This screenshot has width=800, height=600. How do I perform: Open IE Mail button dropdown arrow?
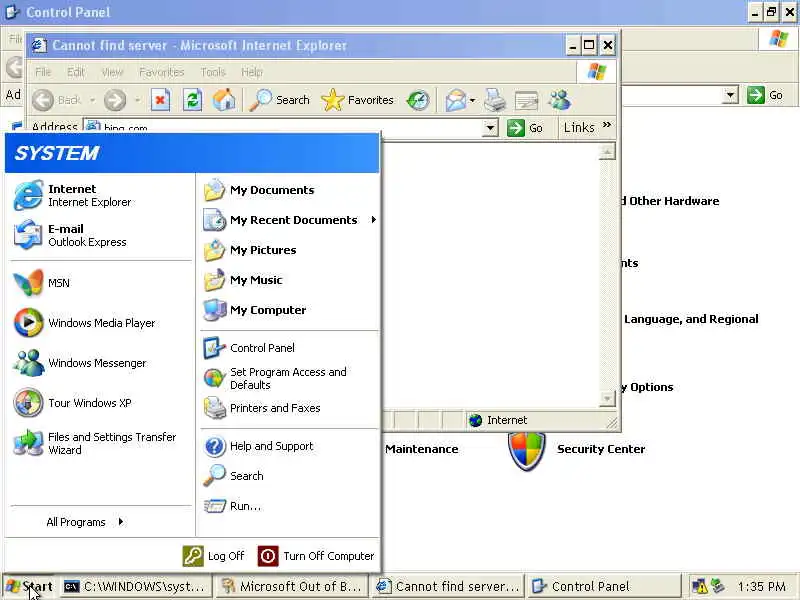472,100
